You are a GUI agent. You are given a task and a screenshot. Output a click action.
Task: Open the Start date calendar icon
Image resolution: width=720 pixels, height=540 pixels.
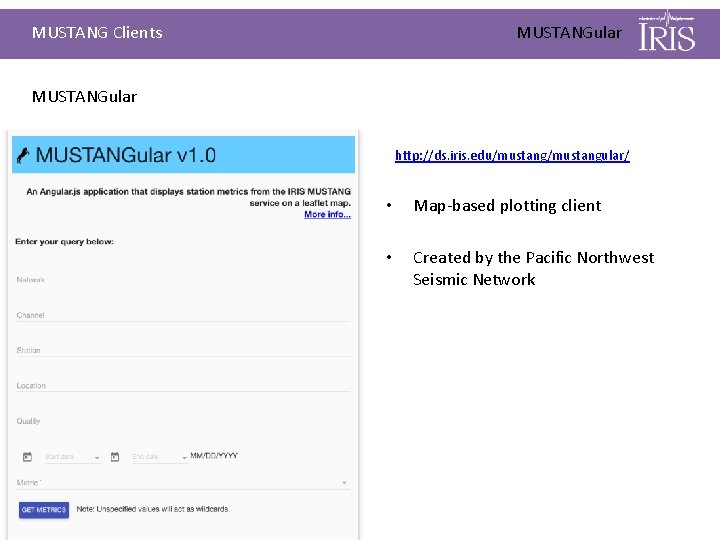pyautogui.click(x=28, y=456)
